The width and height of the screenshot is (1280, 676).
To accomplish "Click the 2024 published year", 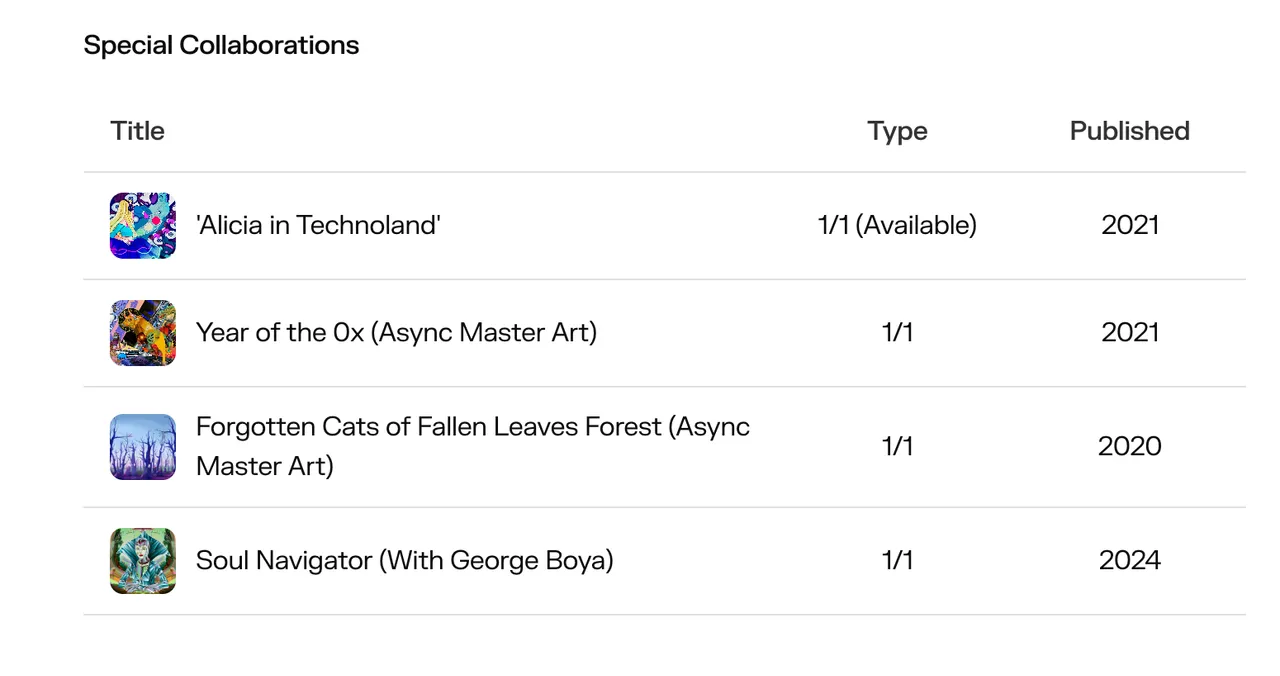I will point(1130,560).
